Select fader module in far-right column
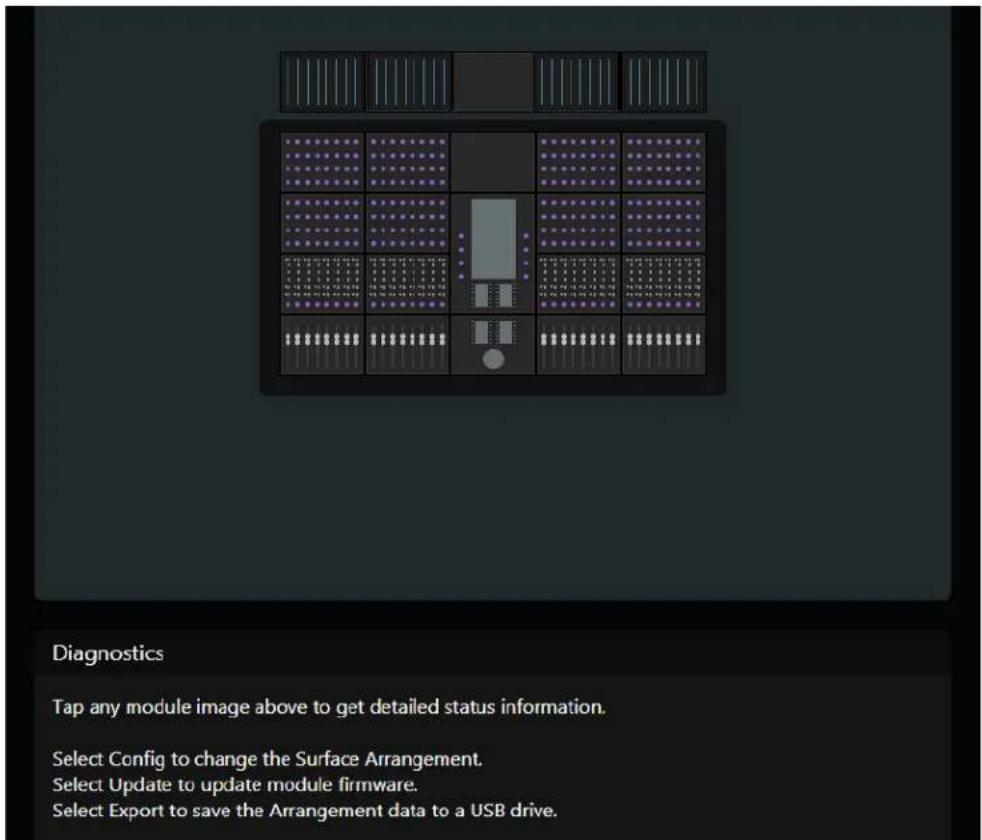Viewport: 982px width, 840px height. pyautogui.click(x=663, y=345)
